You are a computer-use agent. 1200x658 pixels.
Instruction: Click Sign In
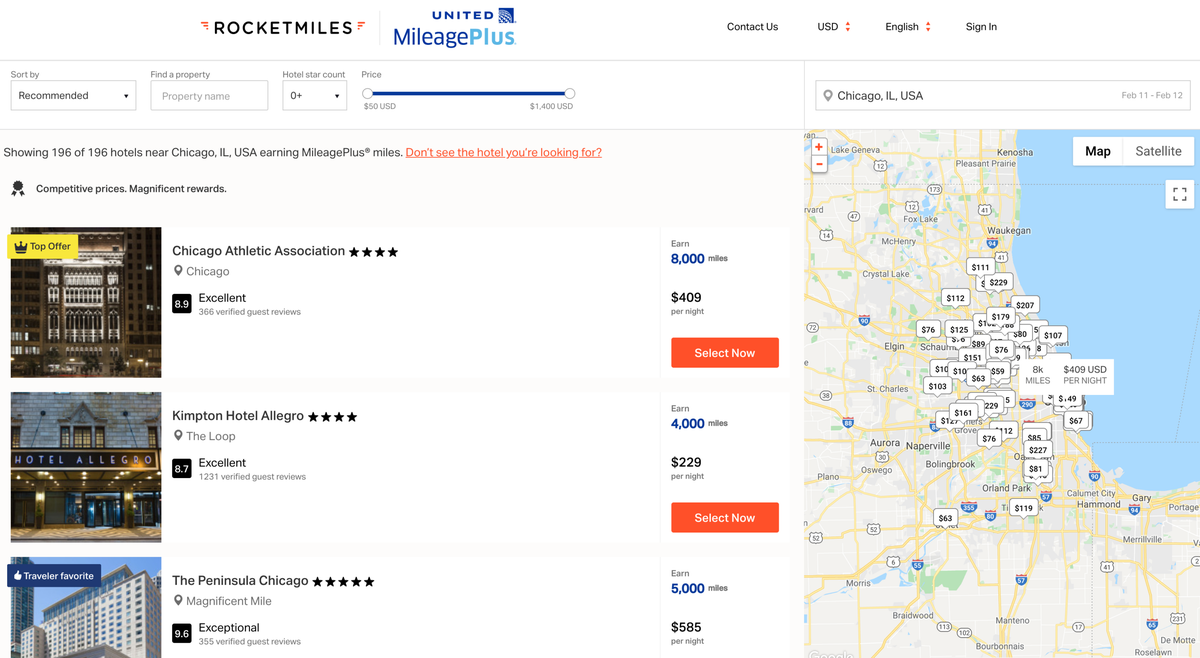[x=981, y=27]
